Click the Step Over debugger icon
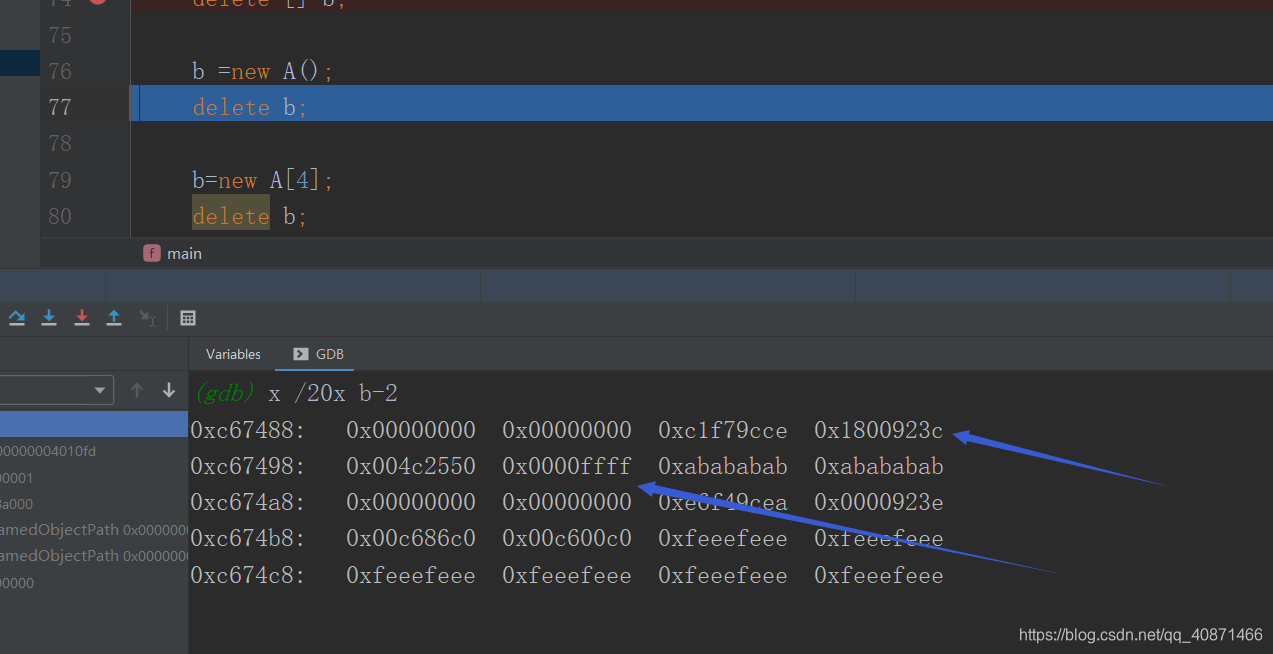1273x654 pixels. (x=17, y=318)
